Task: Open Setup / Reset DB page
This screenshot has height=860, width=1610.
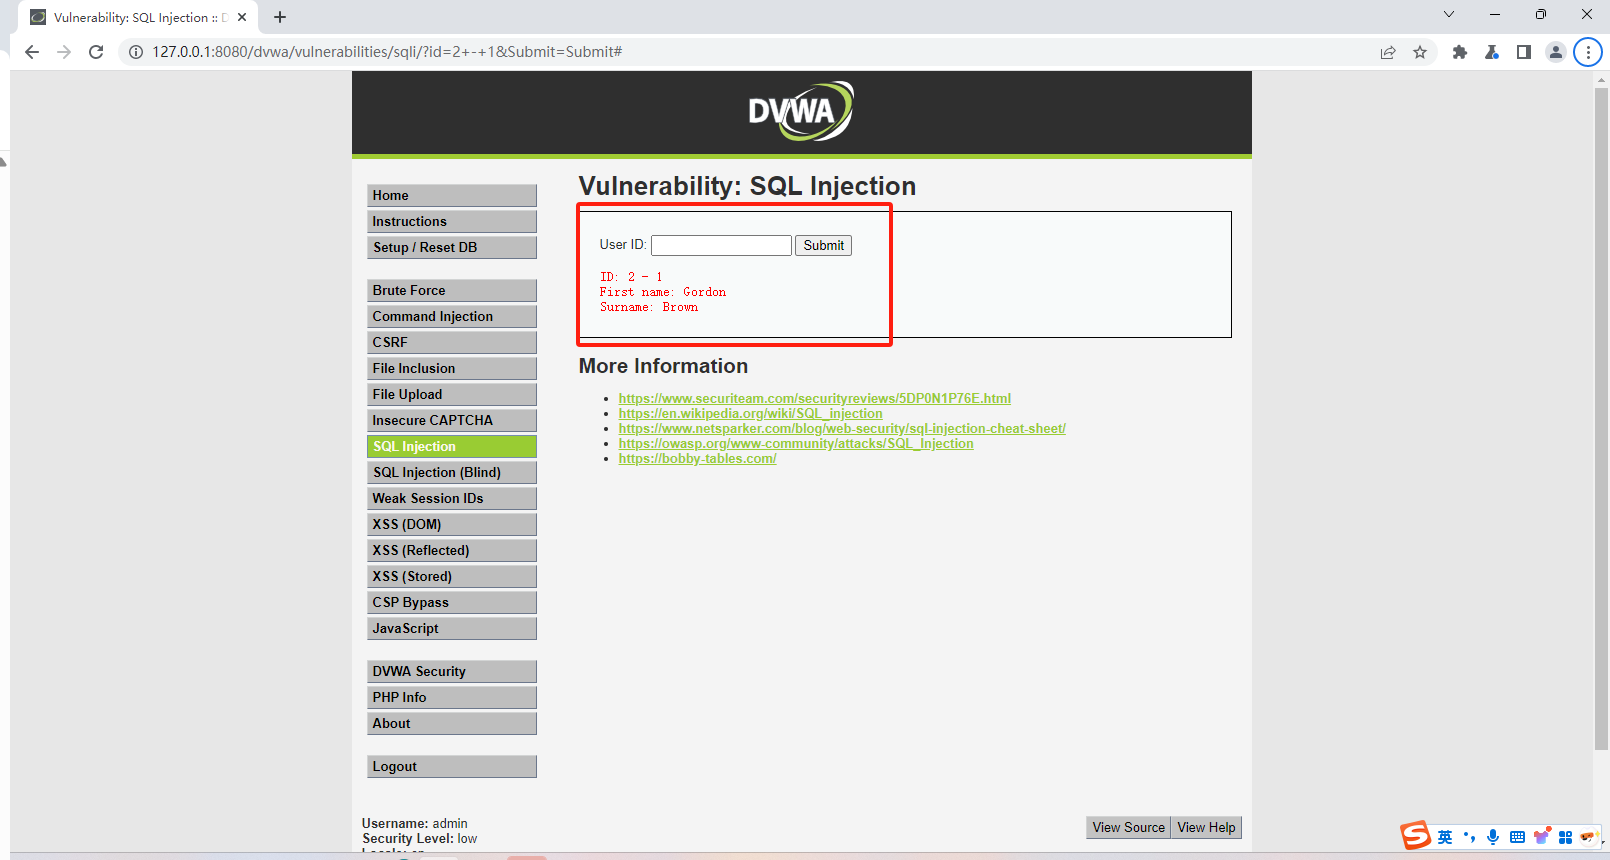Action: 452,247
